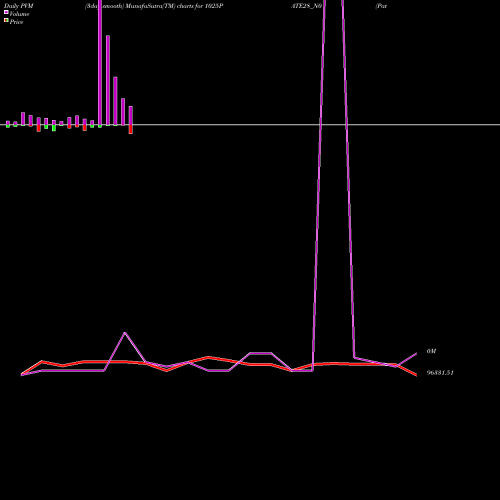
Task: Select the 'Volume' legend label
Action: 19,14
